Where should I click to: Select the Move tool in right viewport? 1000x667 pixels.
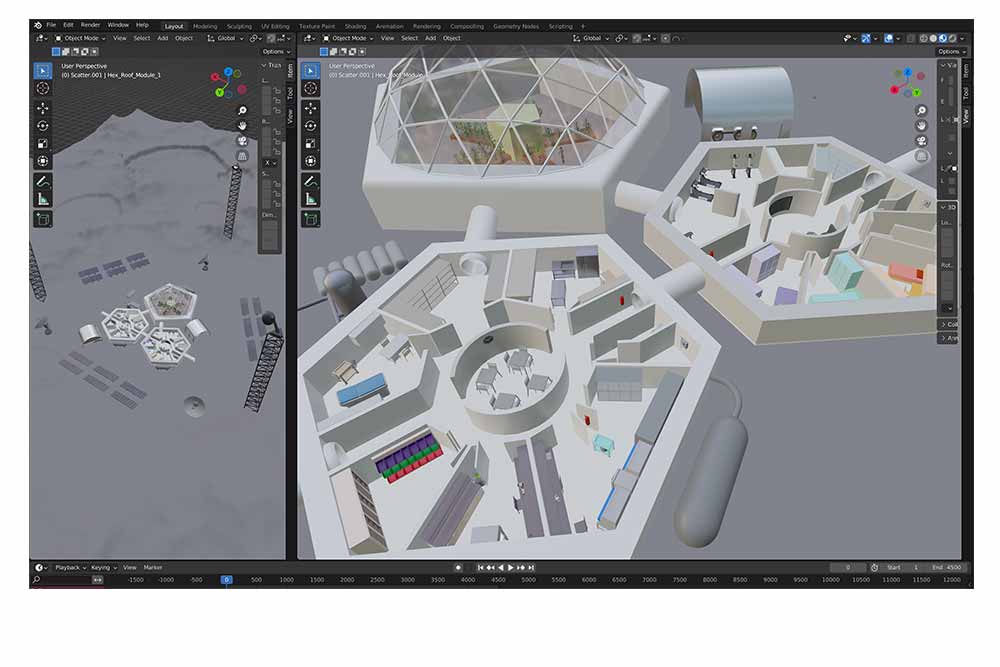pyautogui.click(x=310, y=107)
